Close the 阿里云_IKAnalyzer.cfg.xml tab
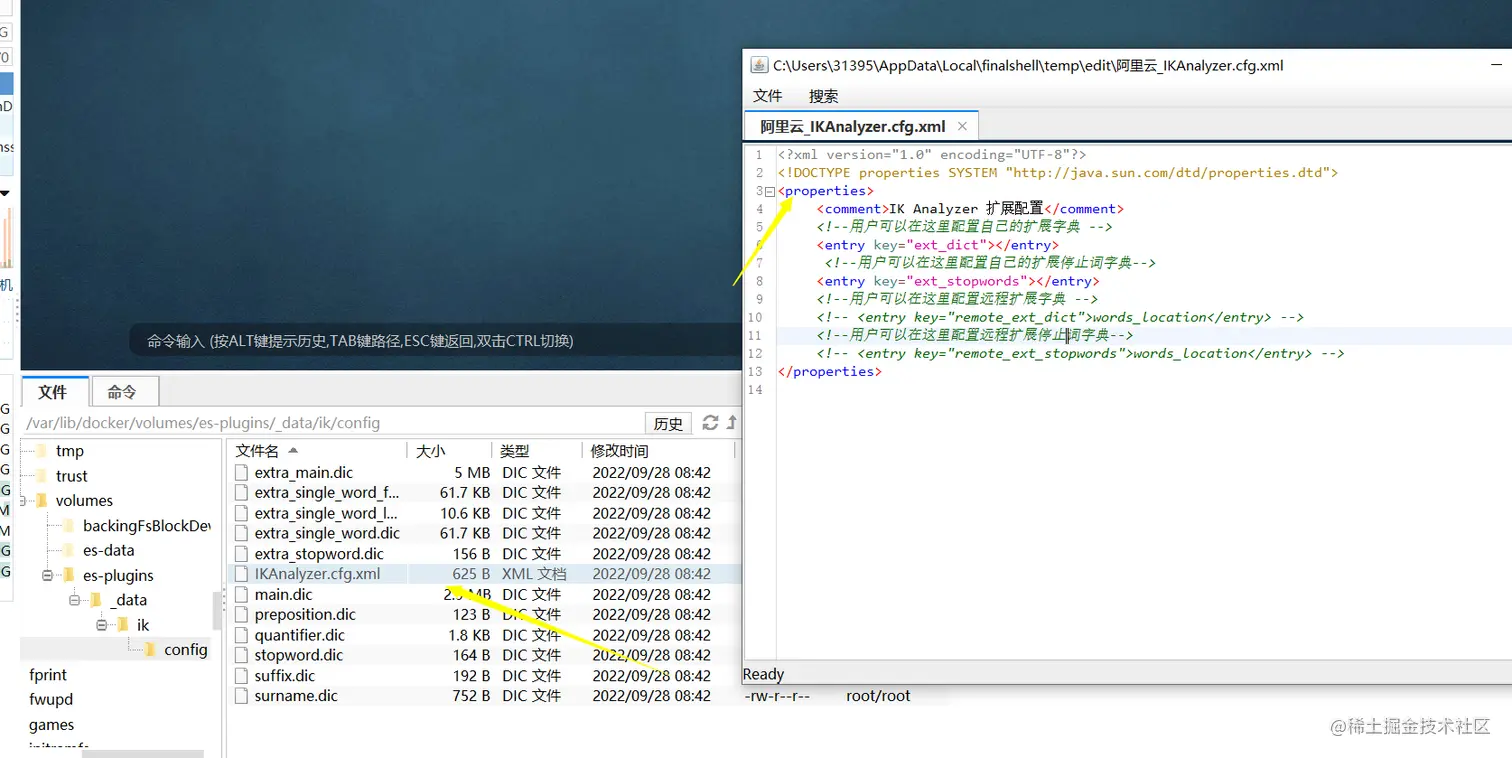 962,126
